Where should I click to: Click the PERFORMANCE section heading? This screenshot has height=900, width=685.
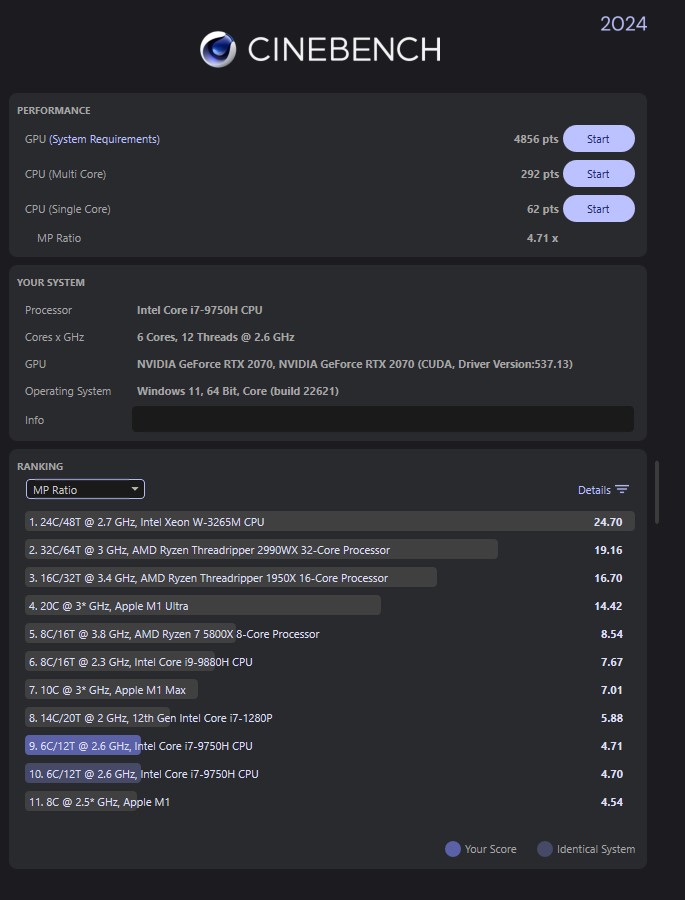pyautogui.click(x=53, y=110)
